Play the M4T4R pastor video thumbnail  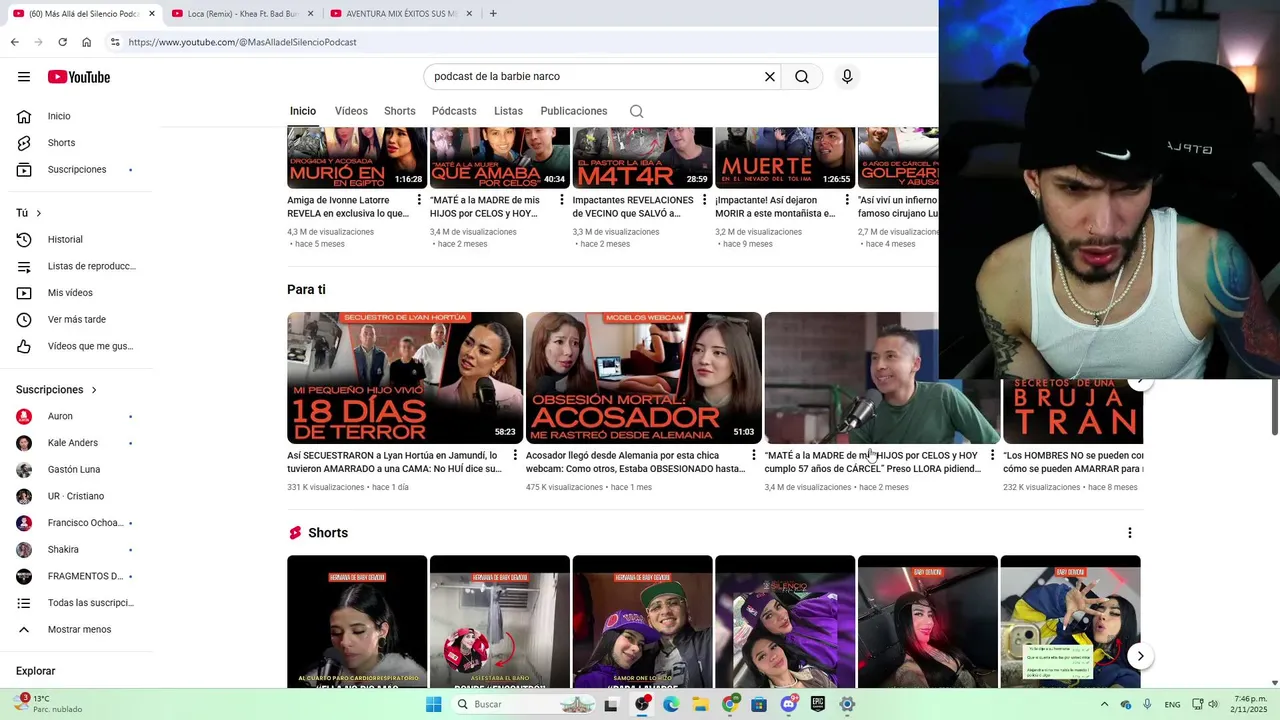tap(642, 158)
